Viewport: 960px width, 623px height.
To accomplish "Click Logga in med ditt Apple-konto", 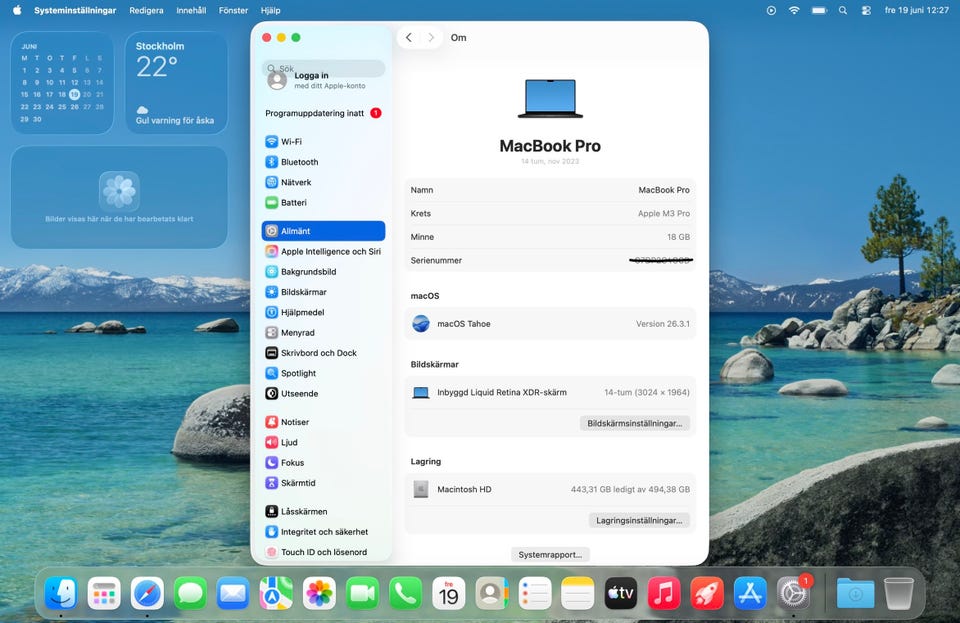I will pyautogui.click(x=323, y=80).
